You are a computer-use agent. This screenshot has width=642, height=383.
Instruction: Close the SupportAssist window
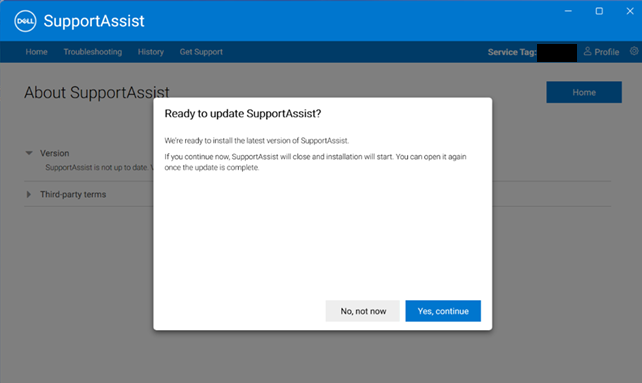click(630, 11)
